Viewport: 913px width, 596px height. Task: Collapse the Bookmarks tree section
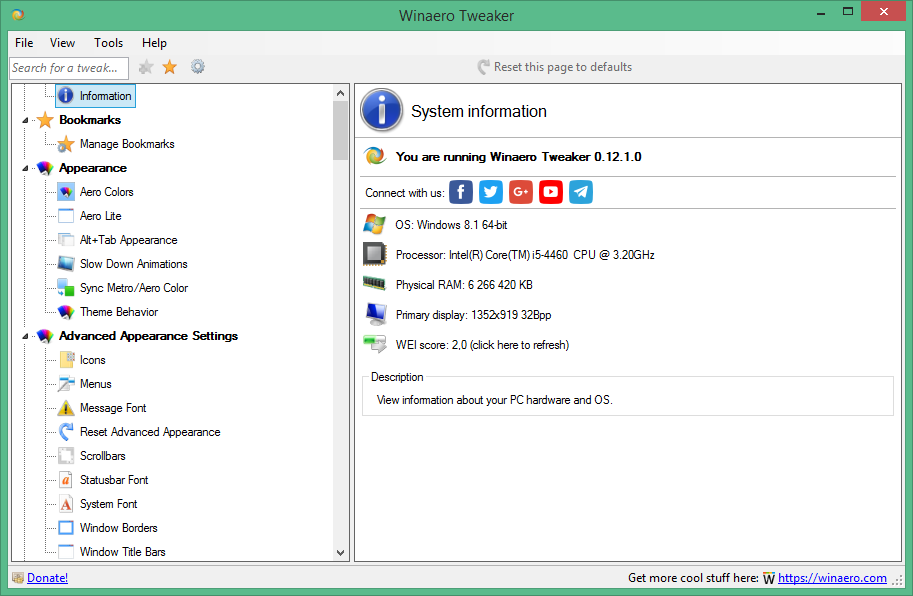coord(26,121)
